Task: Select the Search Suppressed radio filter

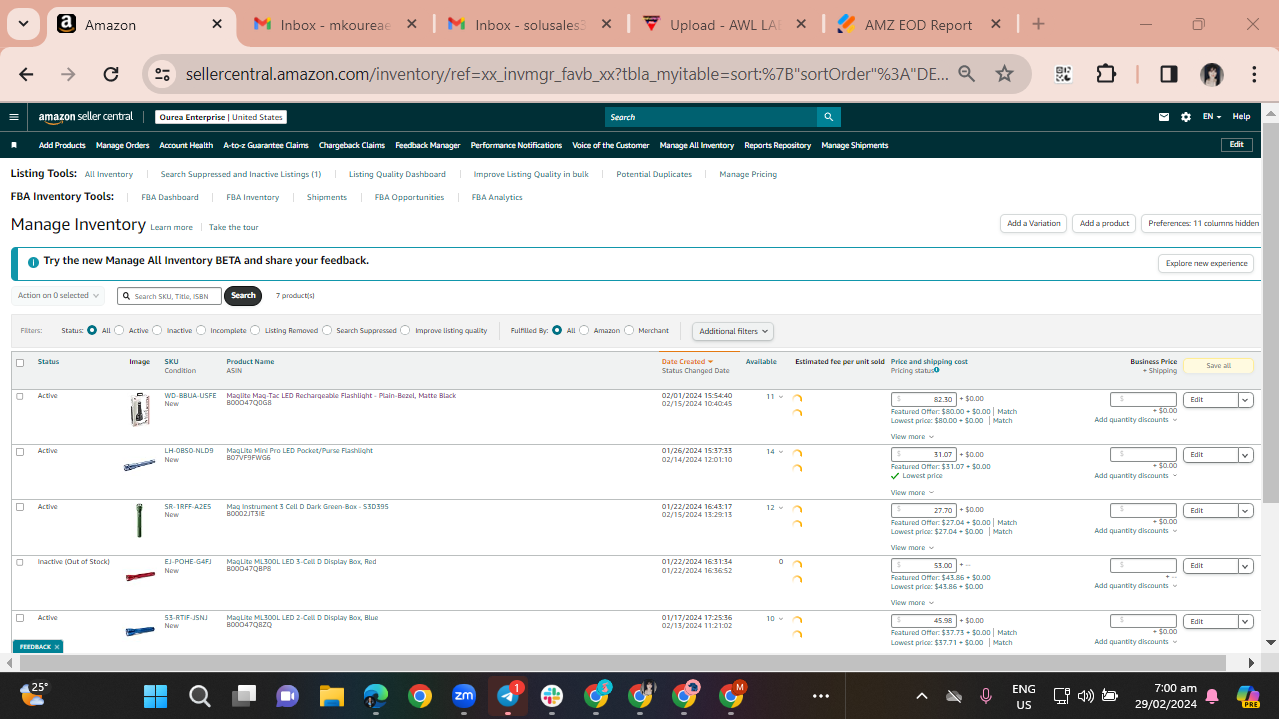Action: 327,330
